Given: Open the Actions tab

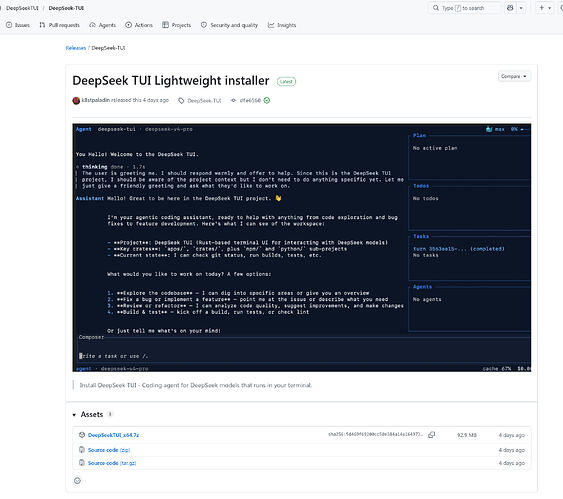Looking at the screenshot, I should [139, 25].
